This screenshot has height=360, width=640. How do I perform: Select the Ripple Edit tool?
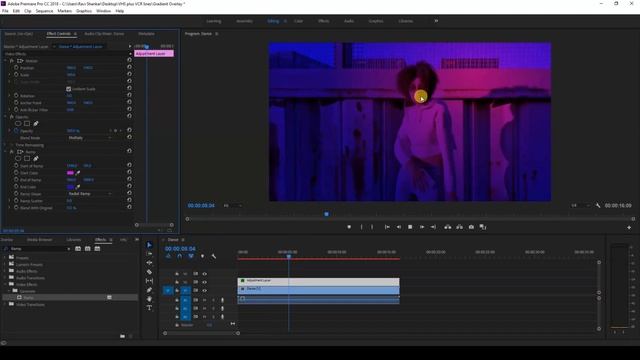149,263
